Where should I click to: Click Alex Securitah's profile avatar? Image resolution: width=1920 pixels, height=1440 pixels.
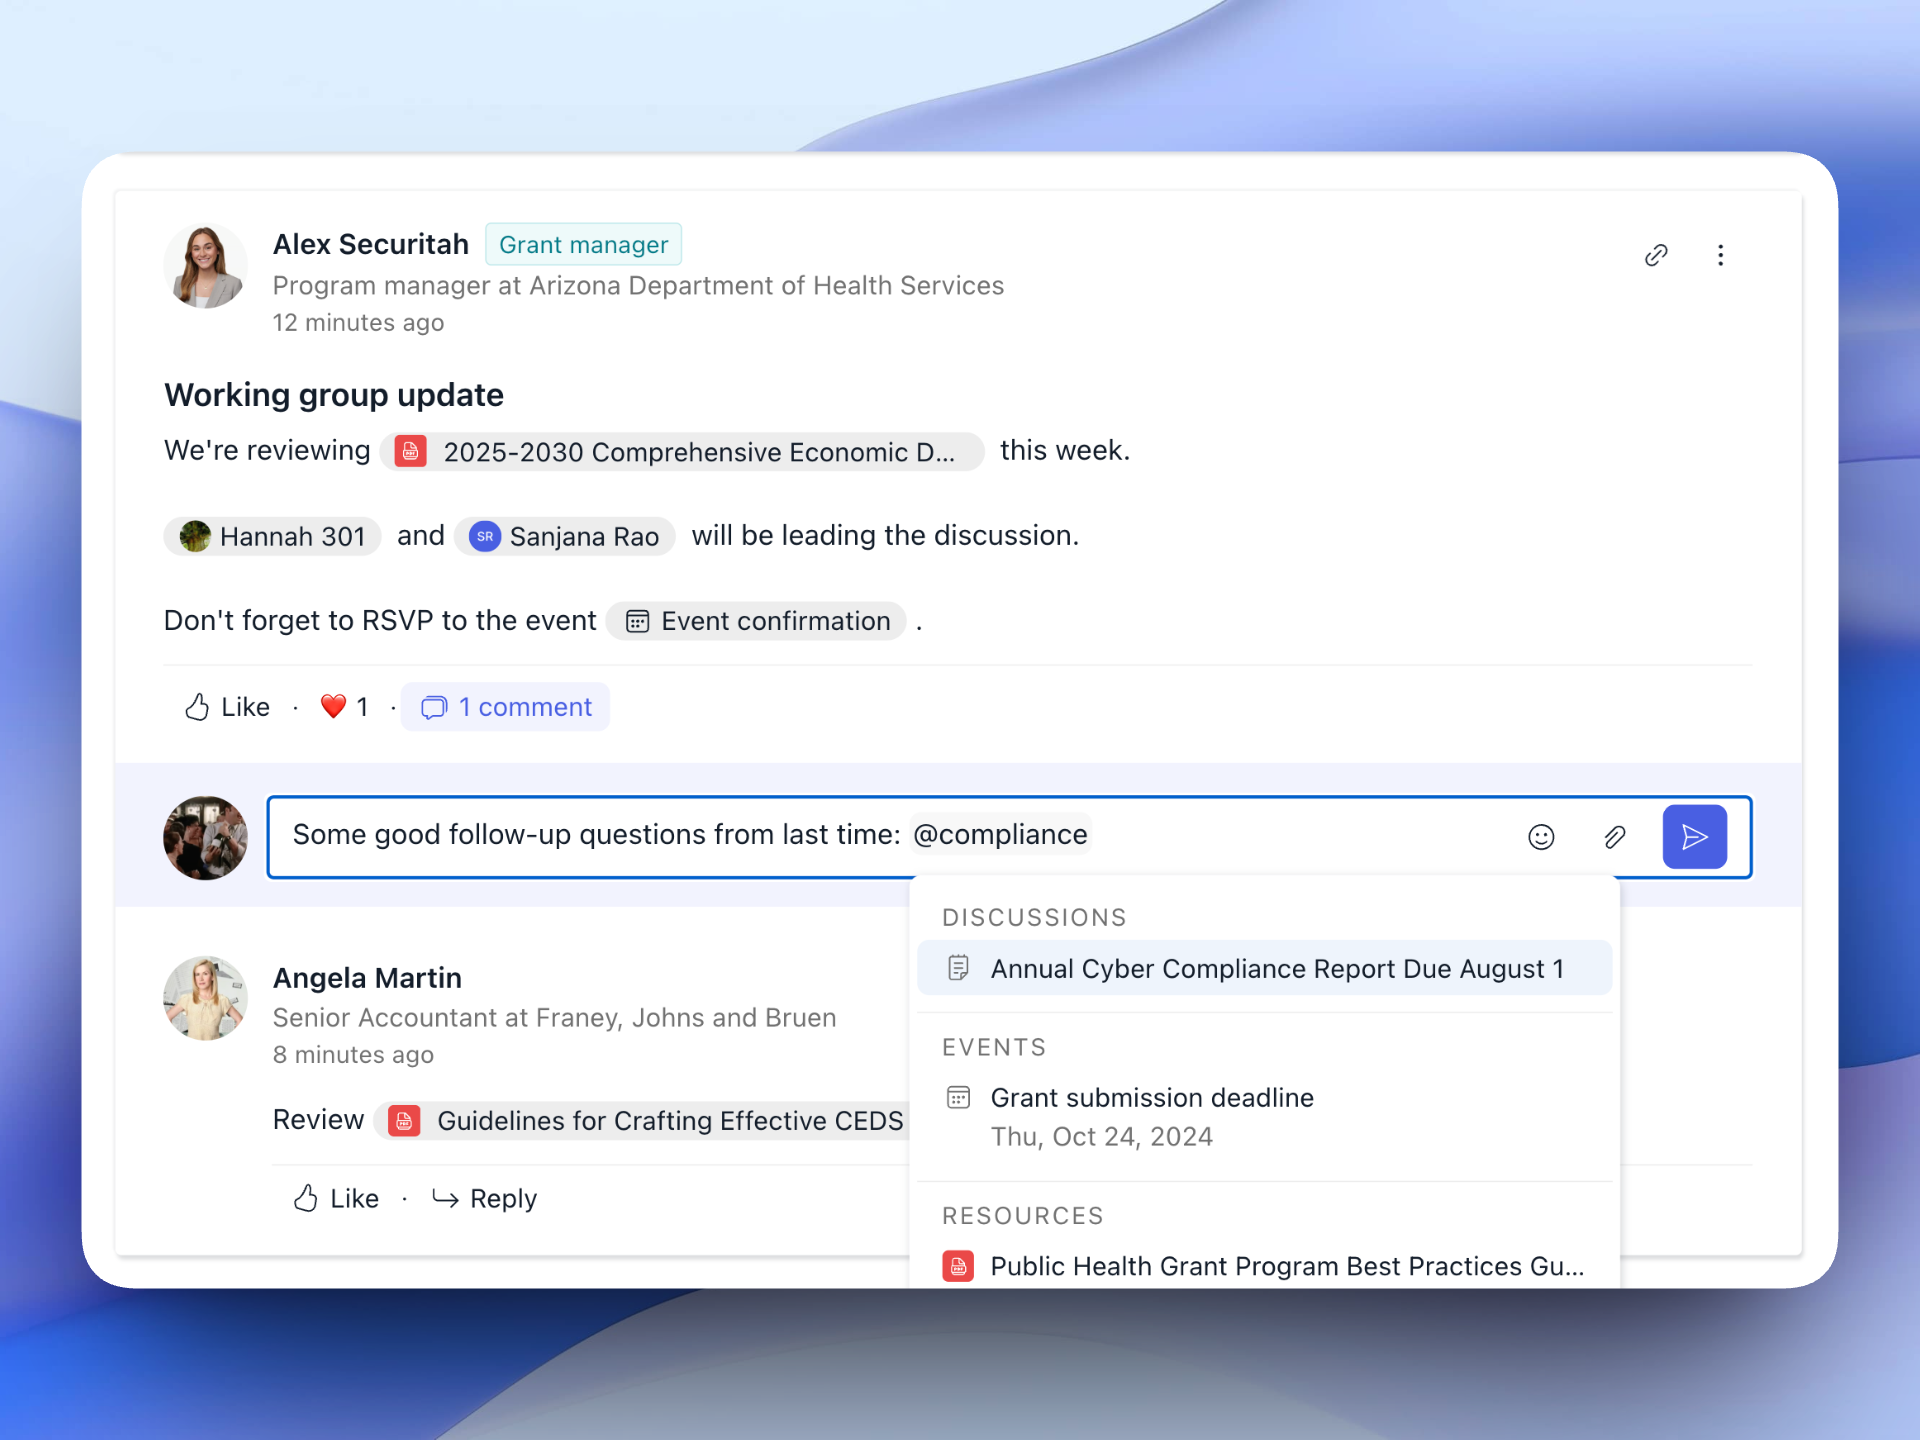tap(205, 266)
